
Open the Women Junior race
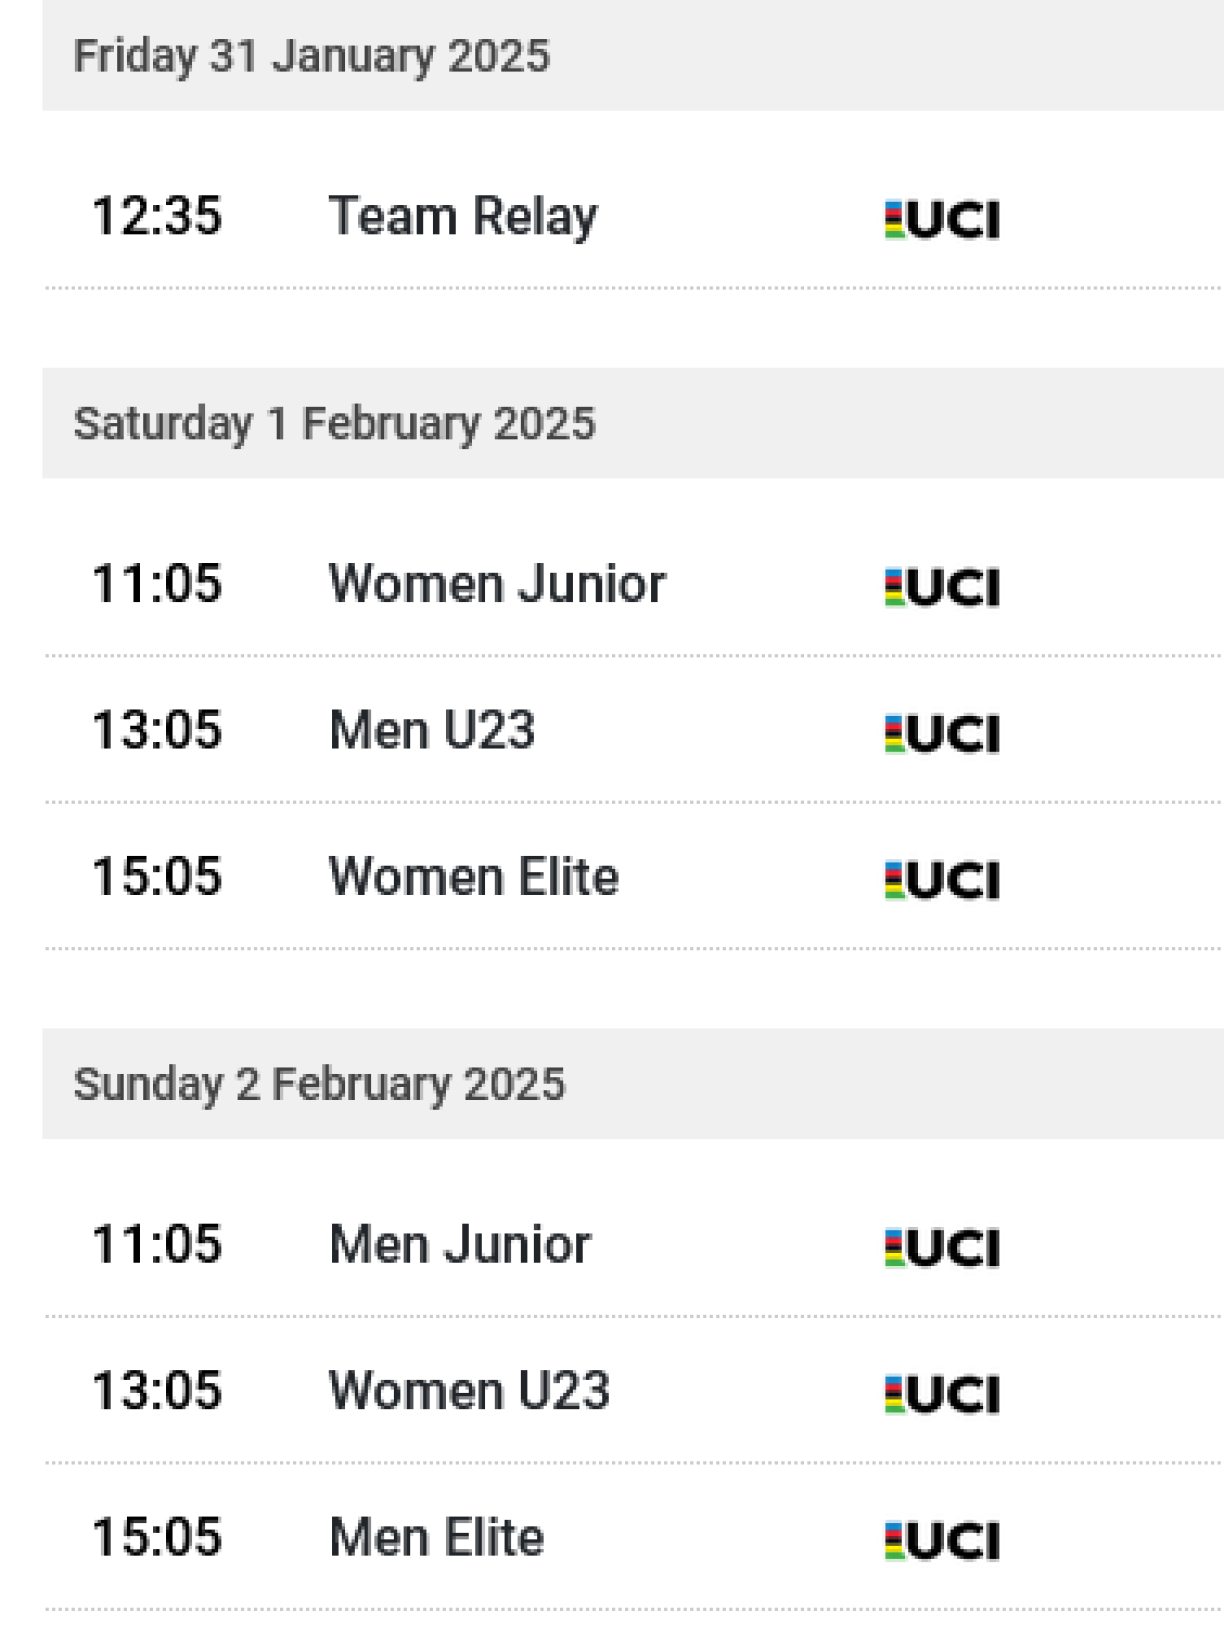pos(497,584)
